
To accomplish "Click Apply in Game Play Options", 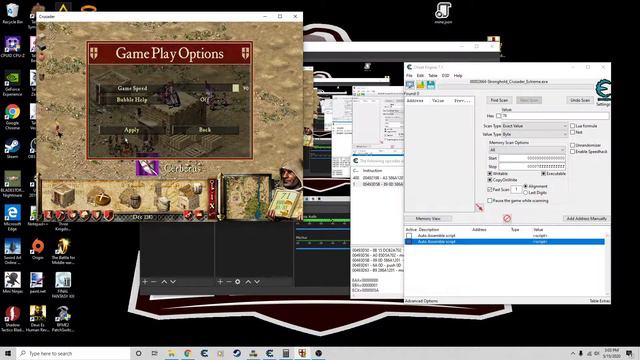I will click(x=131, y=130).
